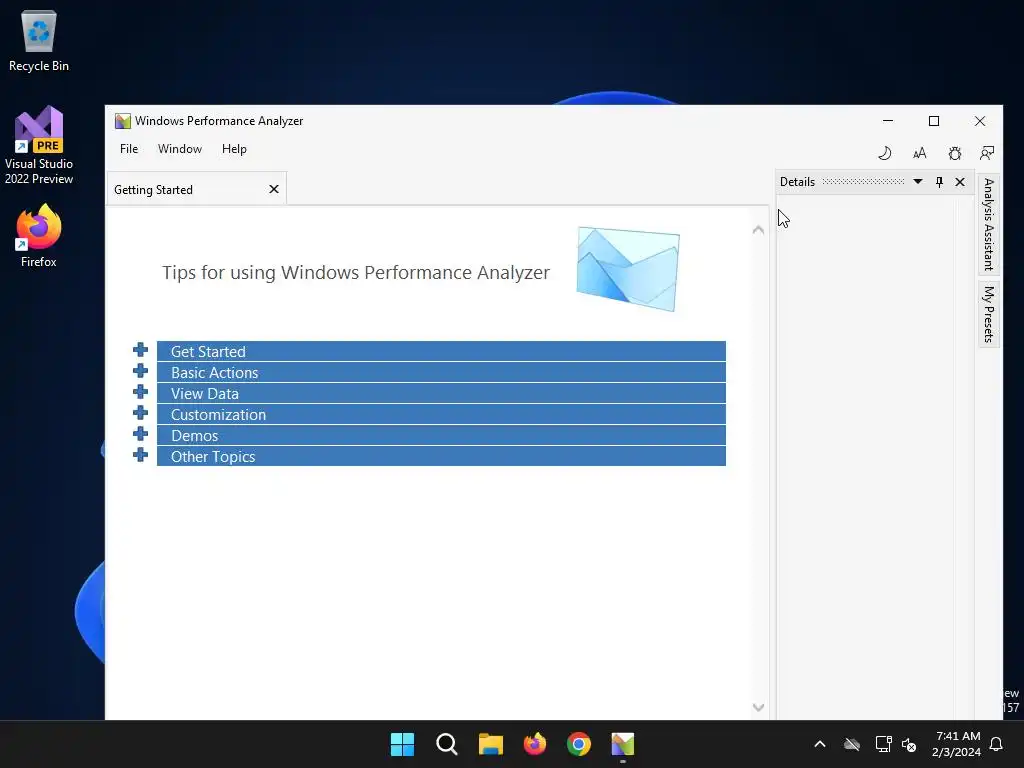
Task: Expand the View Data plus icon
Action: 140,392
